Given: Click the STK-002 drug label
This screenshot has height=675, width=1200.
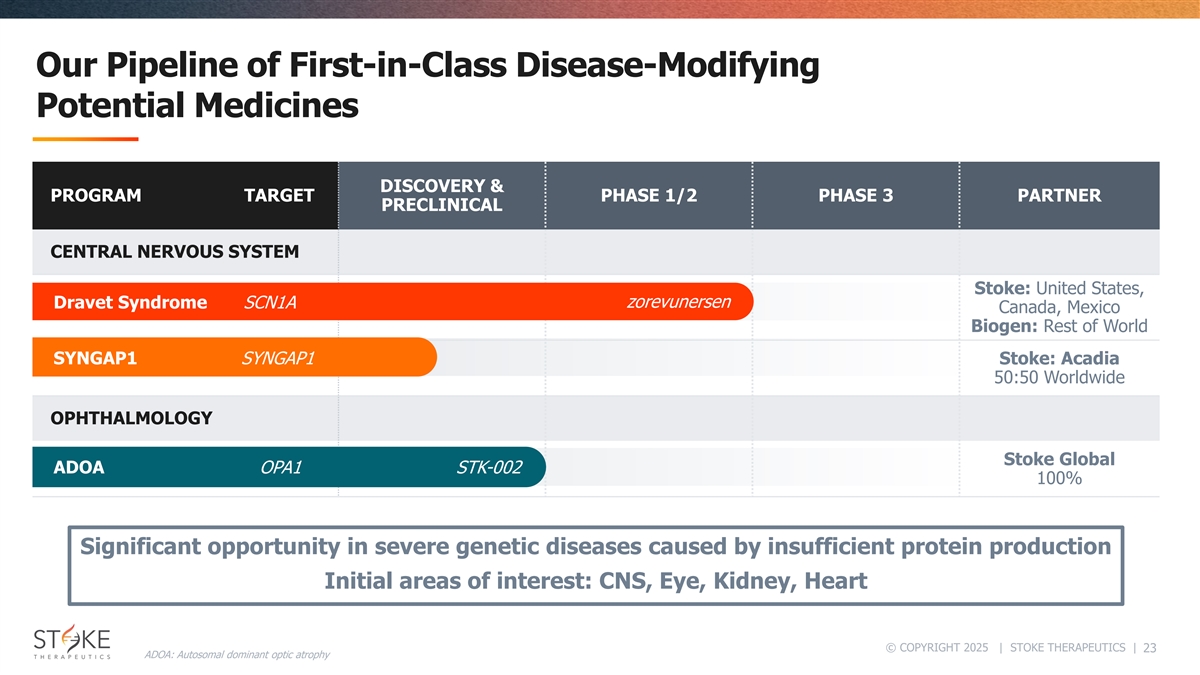Looking at the screenshot, I should [x=488, y=467].
